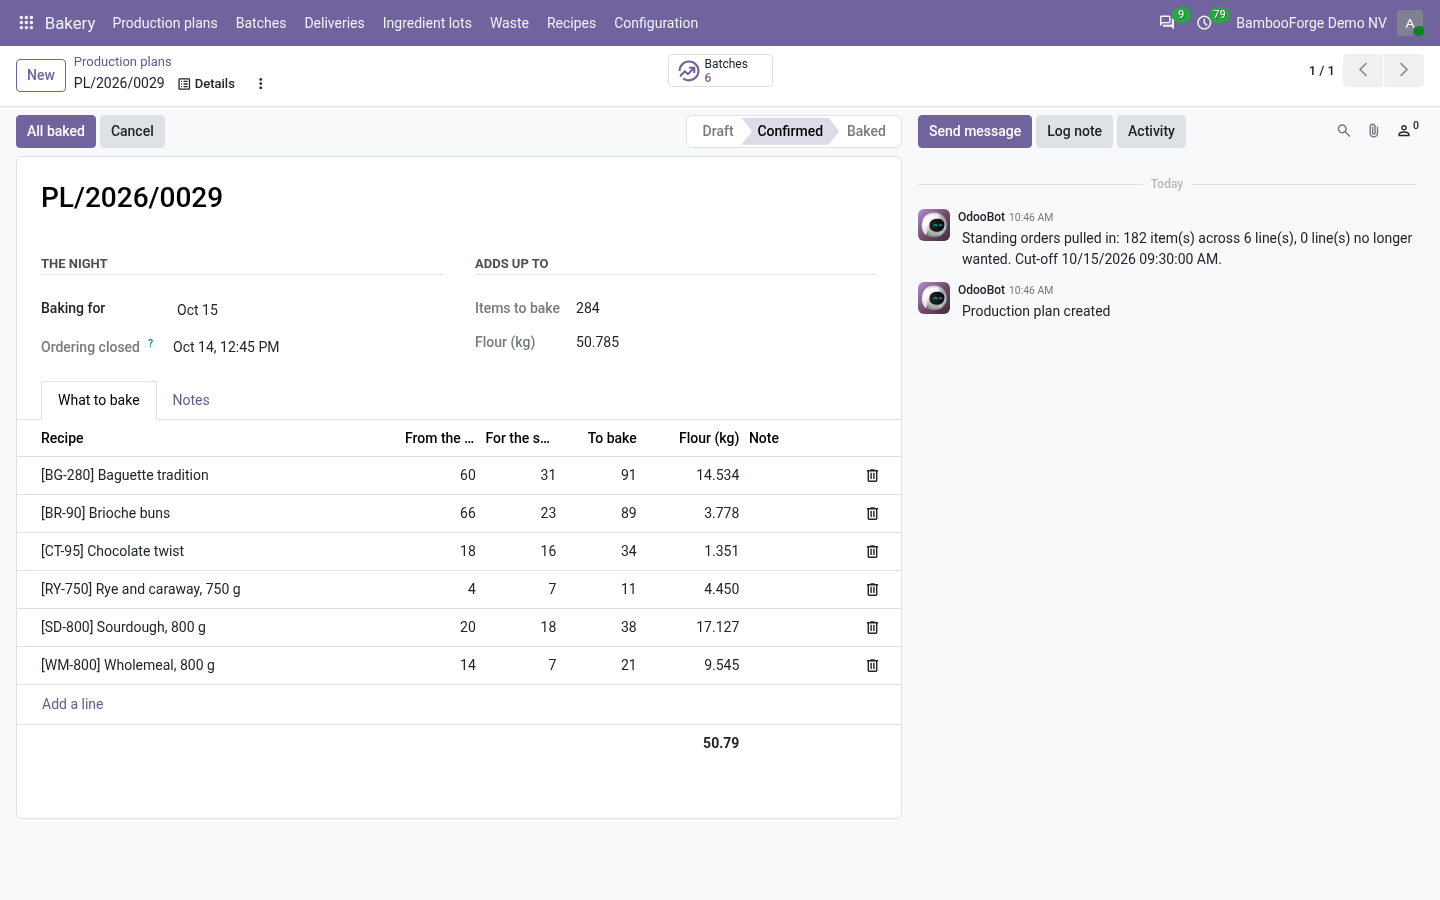Image resolution: width=1440 pixels, height=900 pixels.
Task: Open the apps grid menu icon
Action: pyautogui.click(x=27, y=23)
